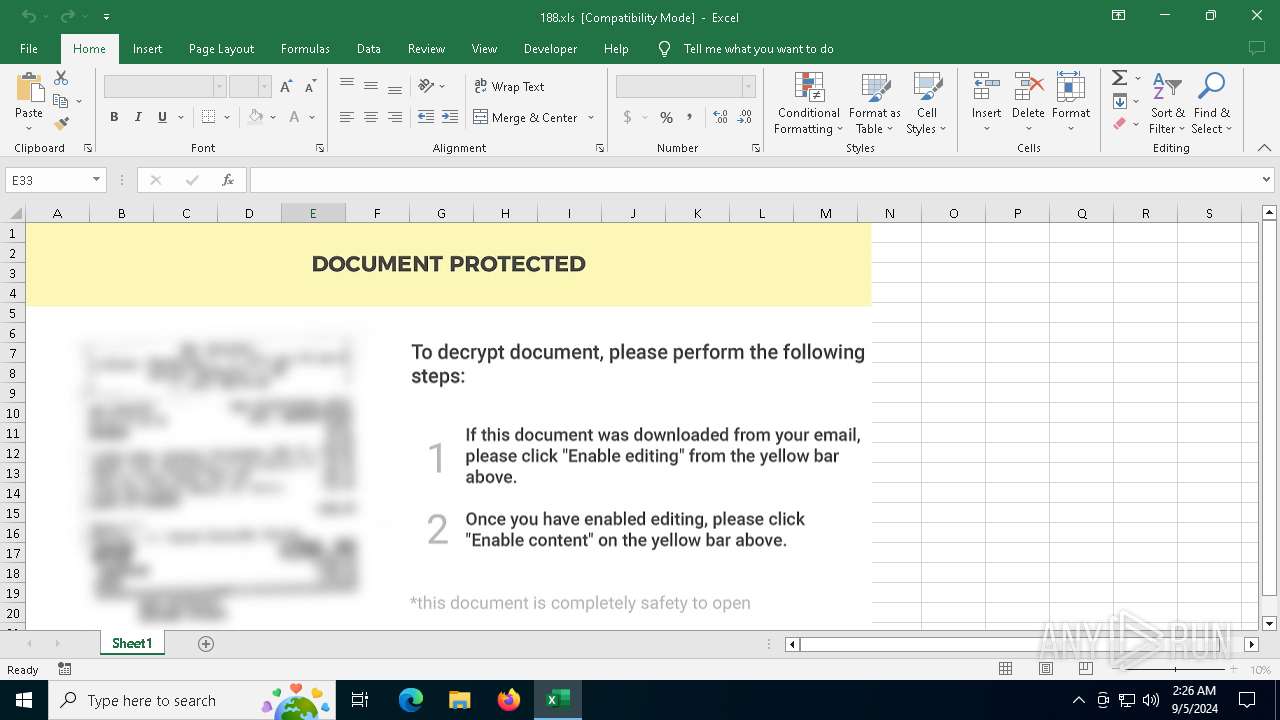Open Format as Table gallery
The width and height of the screenshot is (1280, 720).
click(875, 103)
